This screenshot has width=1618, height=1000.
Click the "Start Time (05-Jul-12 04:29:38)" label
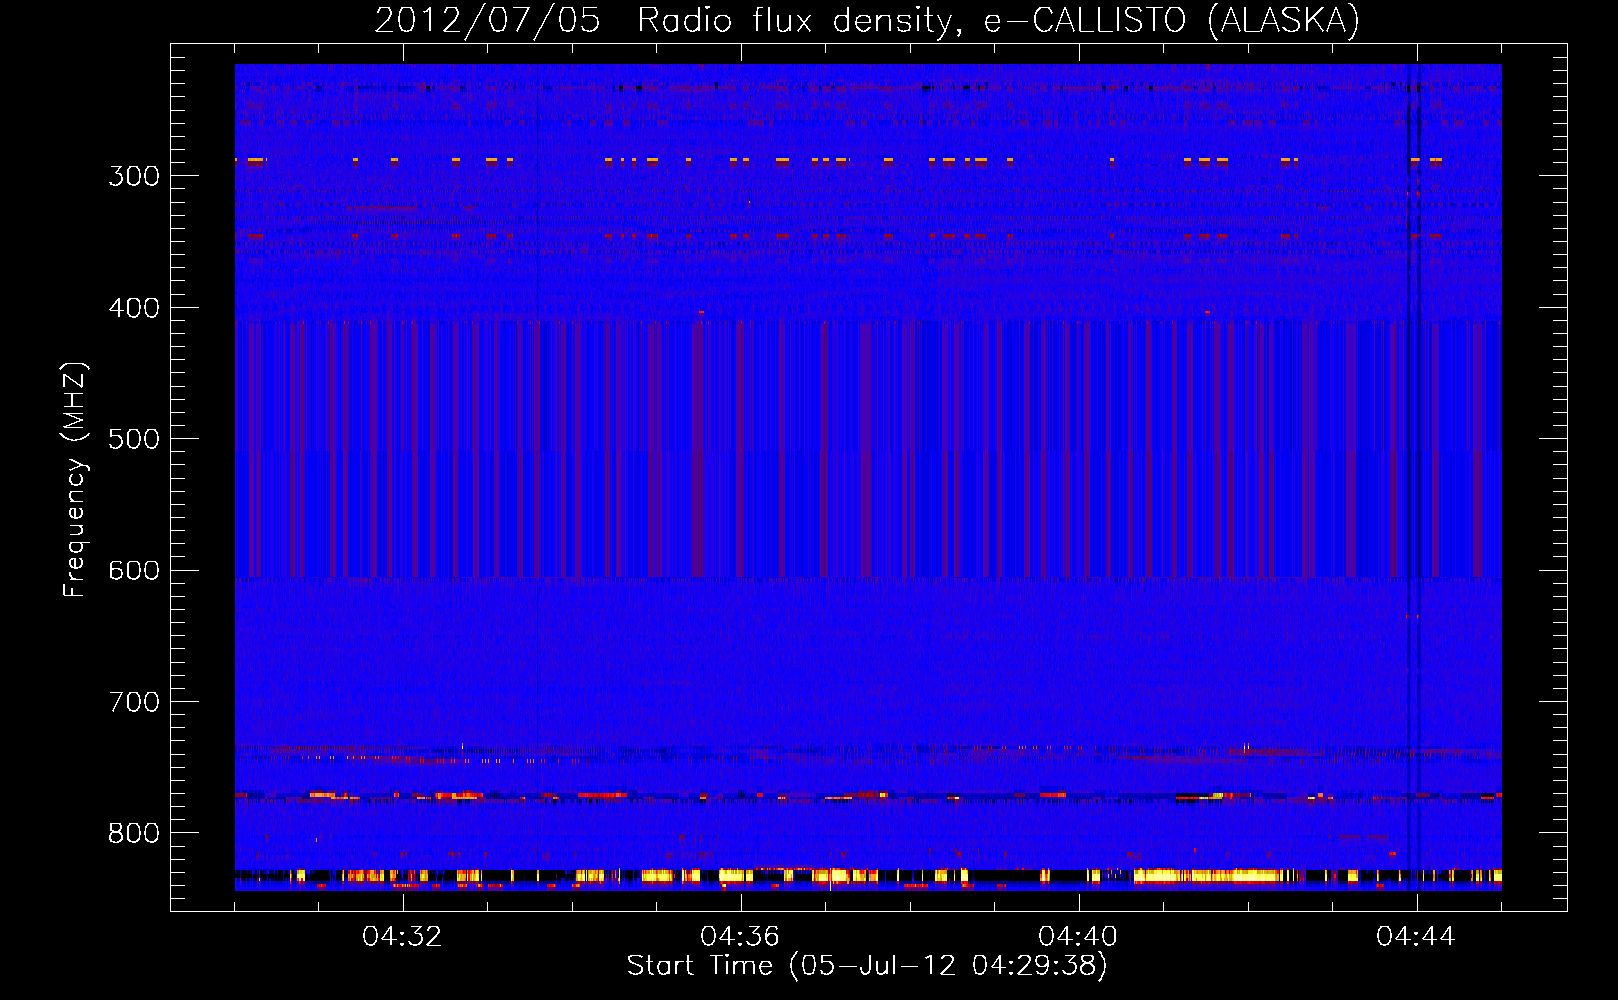[x=867, y=966]
